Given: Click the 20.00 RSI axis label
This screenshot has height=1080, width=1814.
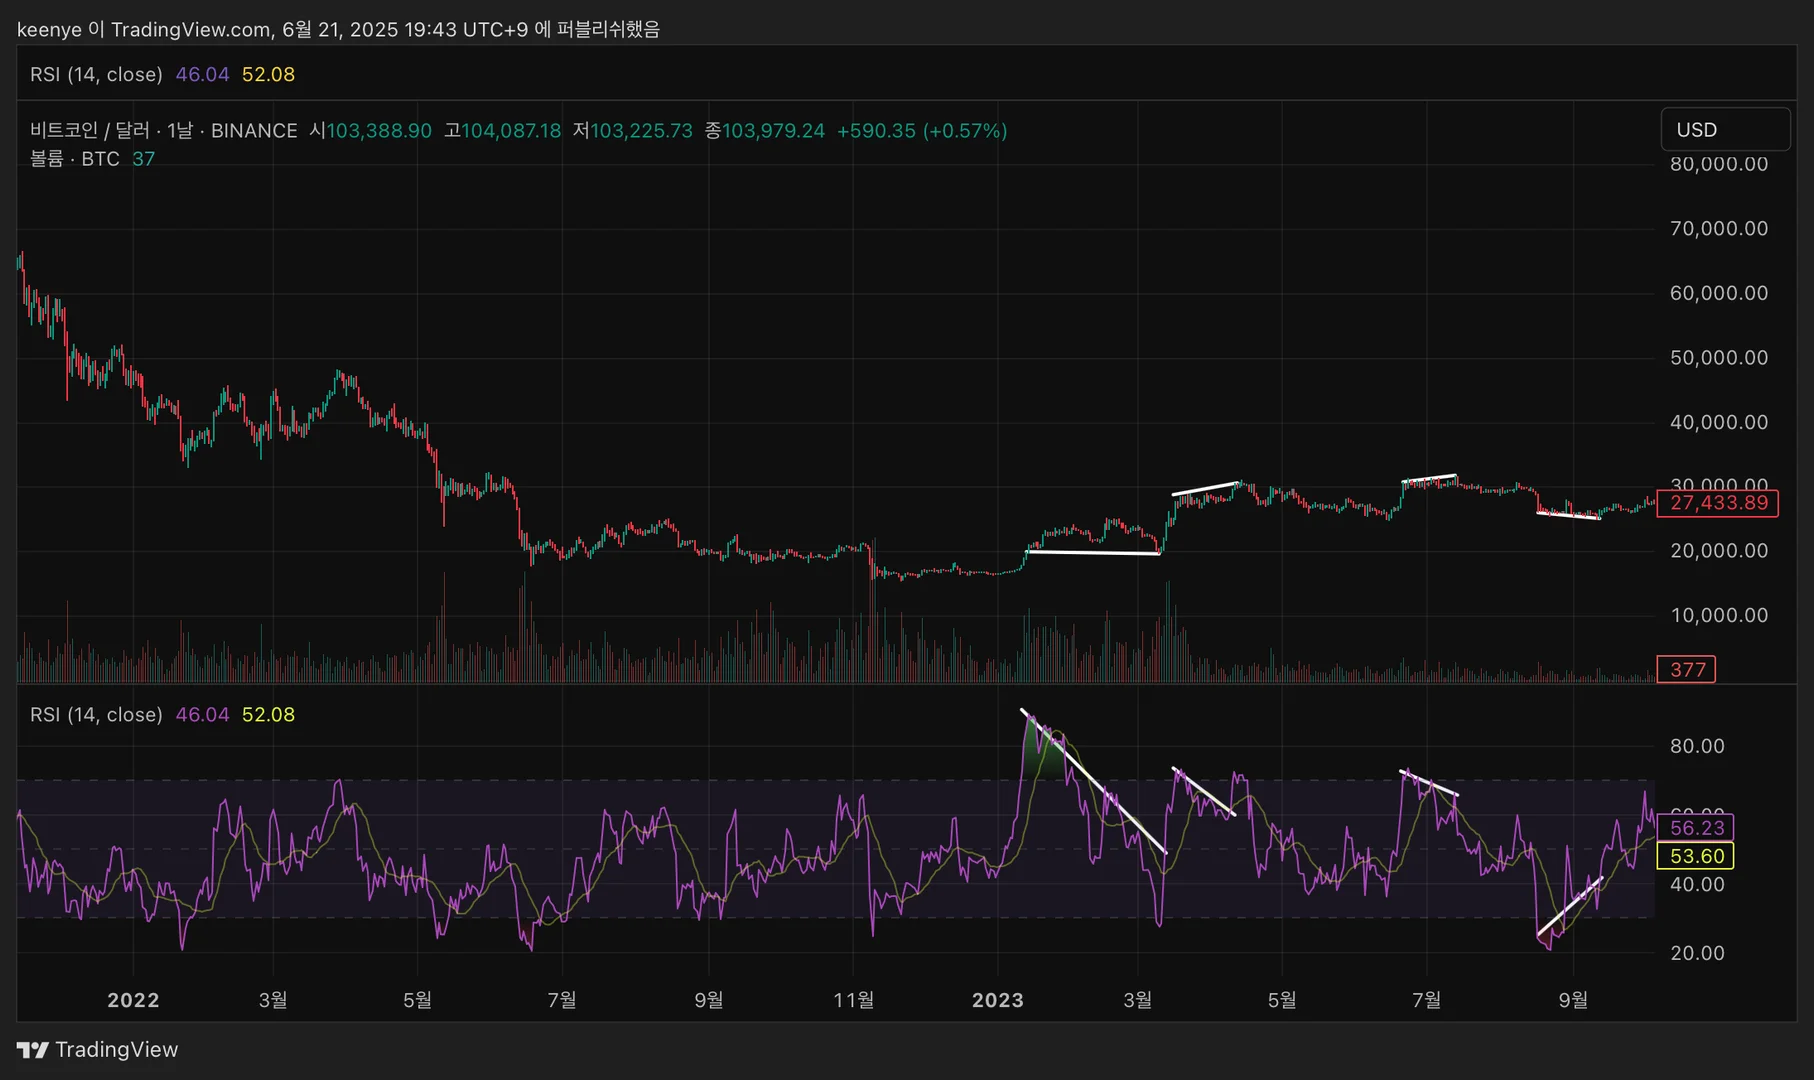Looking at the screenshot, I should [1697, 953].
